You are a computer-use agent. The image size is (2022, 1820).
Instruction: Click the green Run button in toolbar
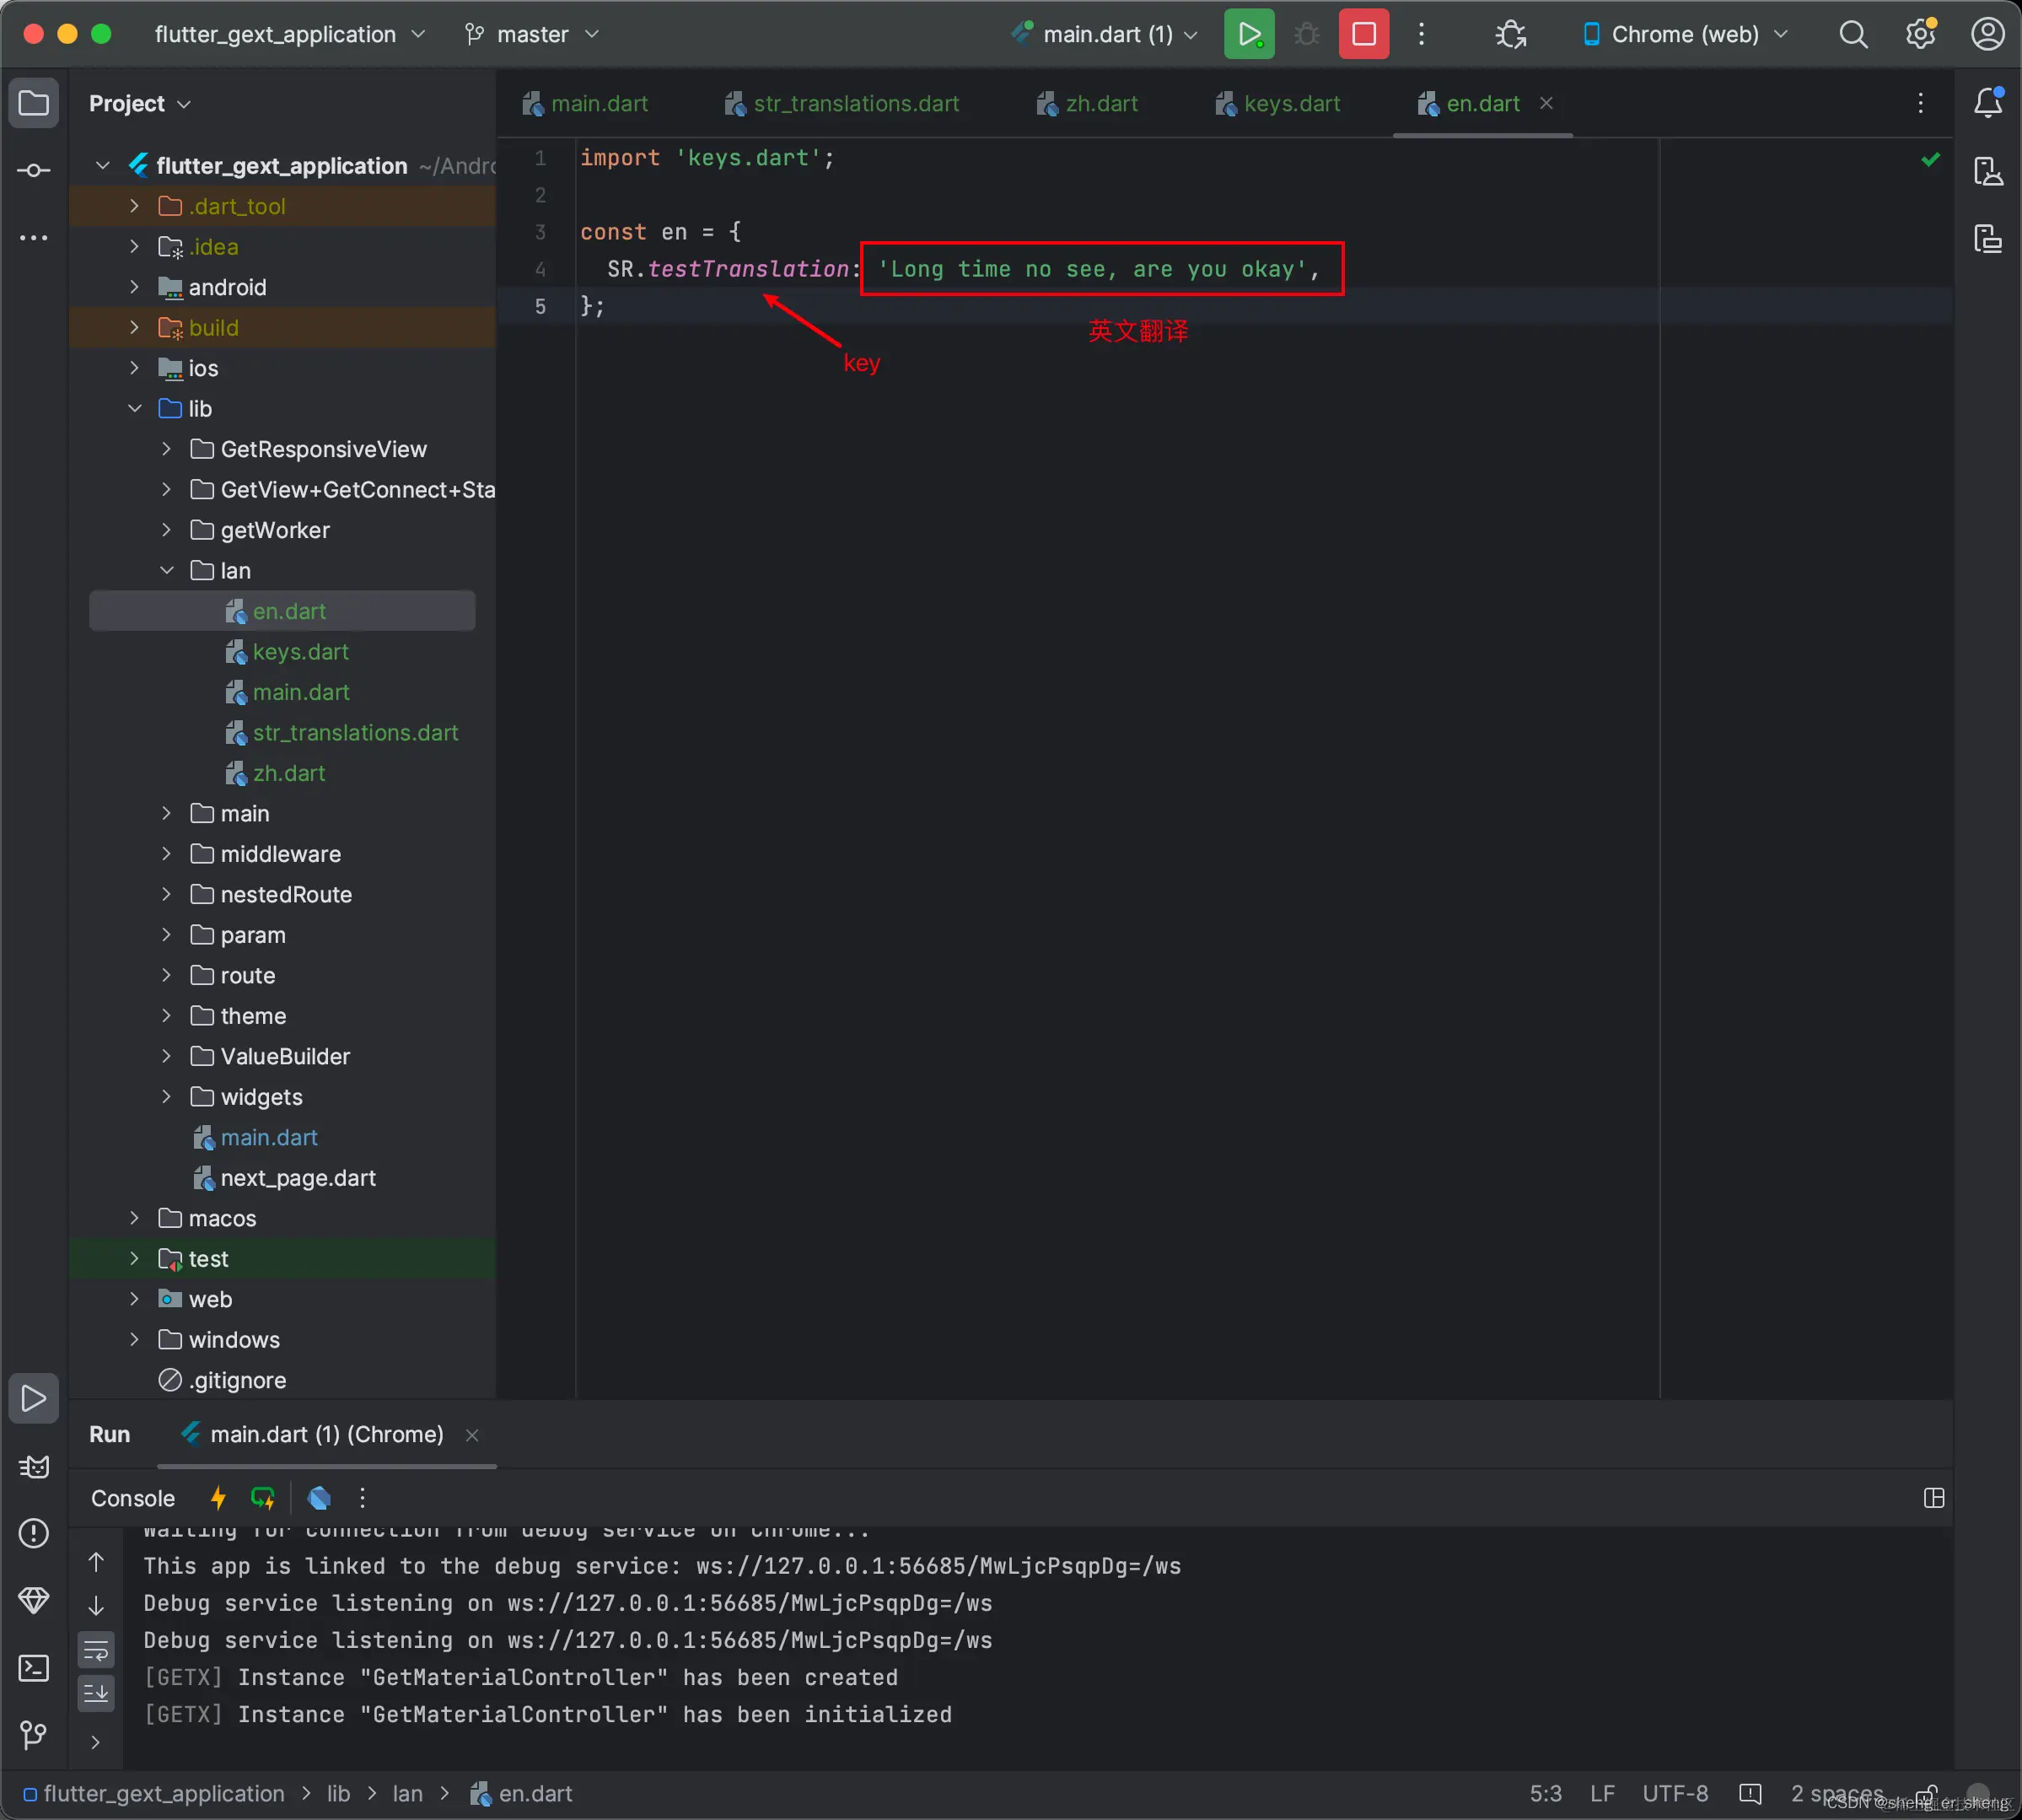(1248, 34)
